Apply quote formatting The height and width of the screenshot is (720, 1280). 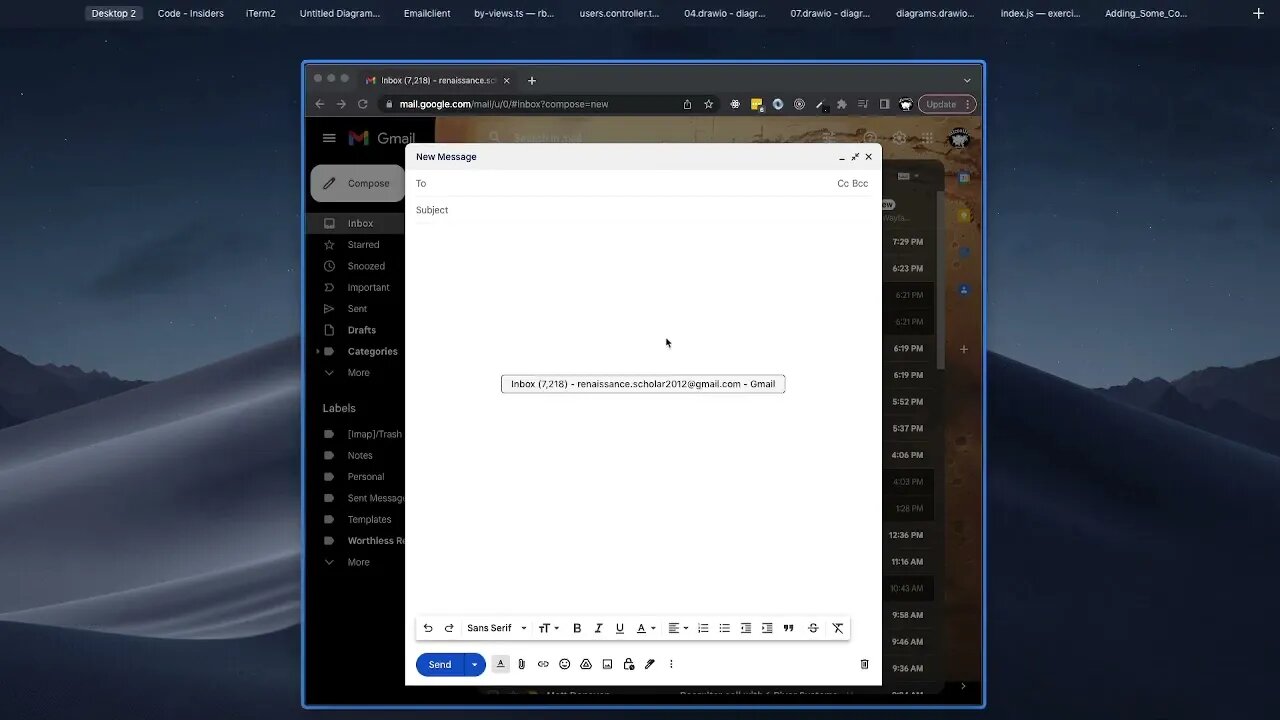pyautogui.click(x=788, y=628)
